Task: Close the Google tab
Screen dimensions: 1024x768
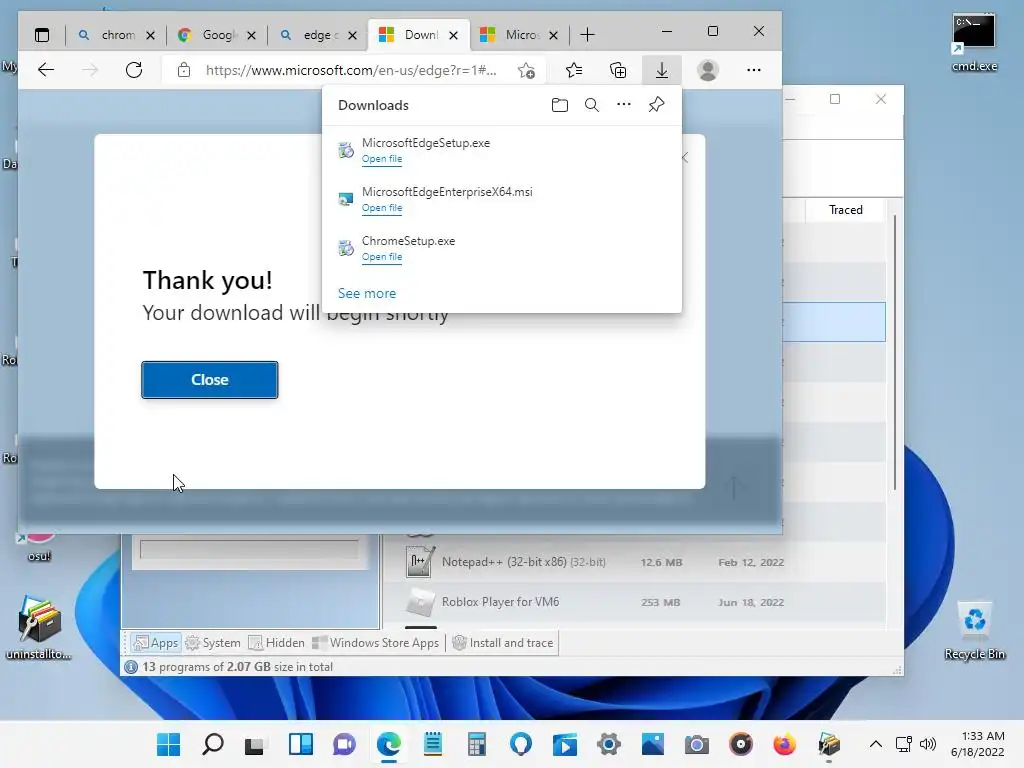Action: point(251,35)
